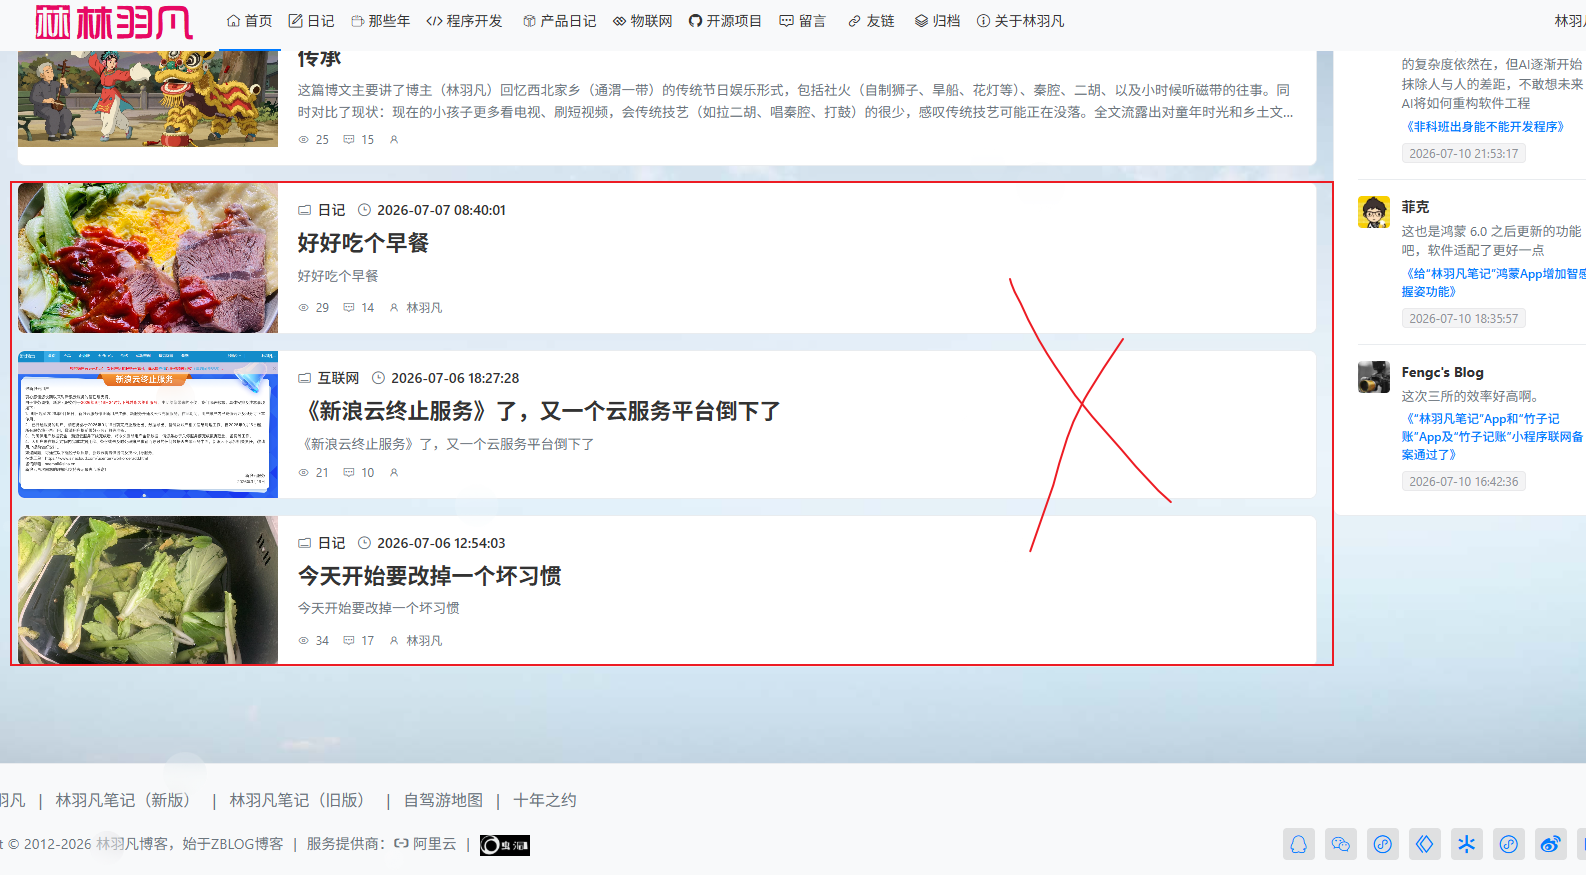This screenshot has height=875, width=1586.
Task: Open the breakfast food photo thumbnail
Action: point(148,258)
